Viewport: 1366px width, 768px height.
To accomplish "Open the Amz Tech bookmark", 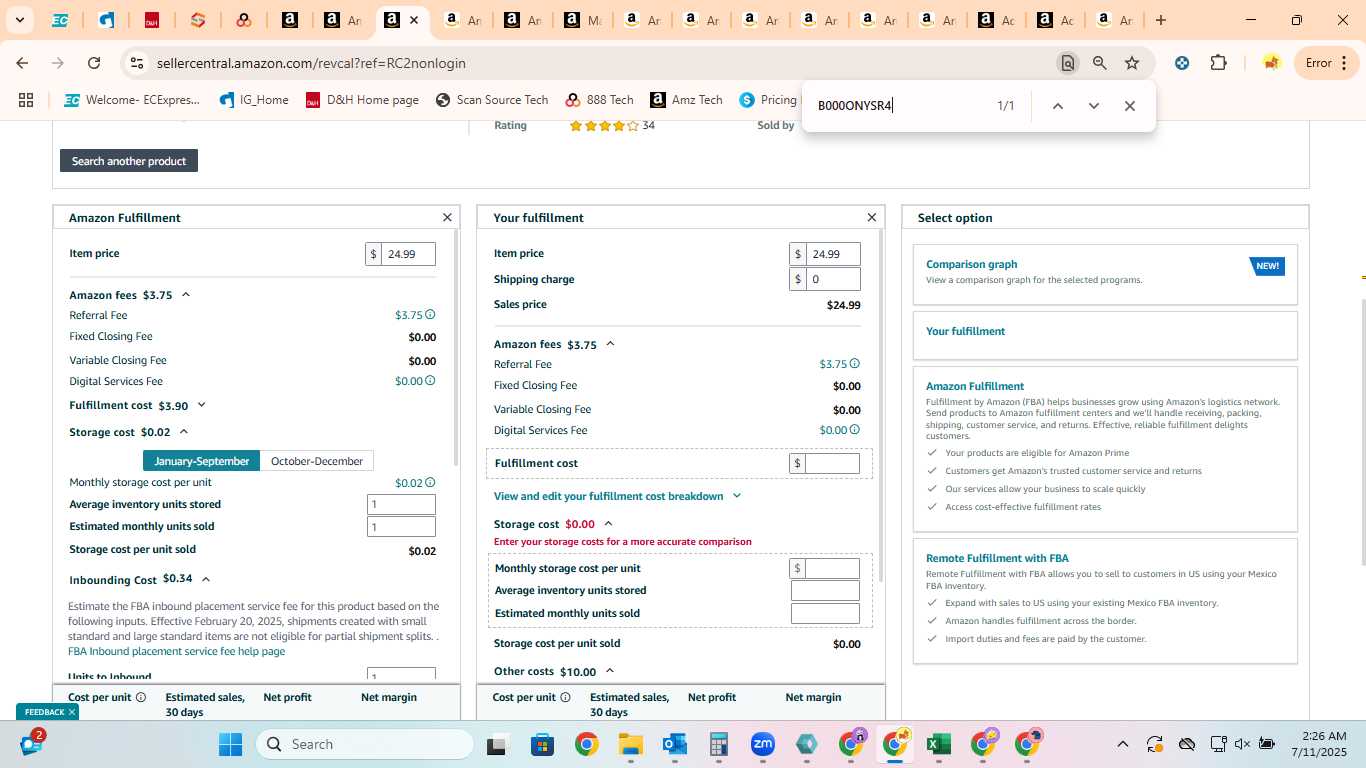I will click(686, 100).
